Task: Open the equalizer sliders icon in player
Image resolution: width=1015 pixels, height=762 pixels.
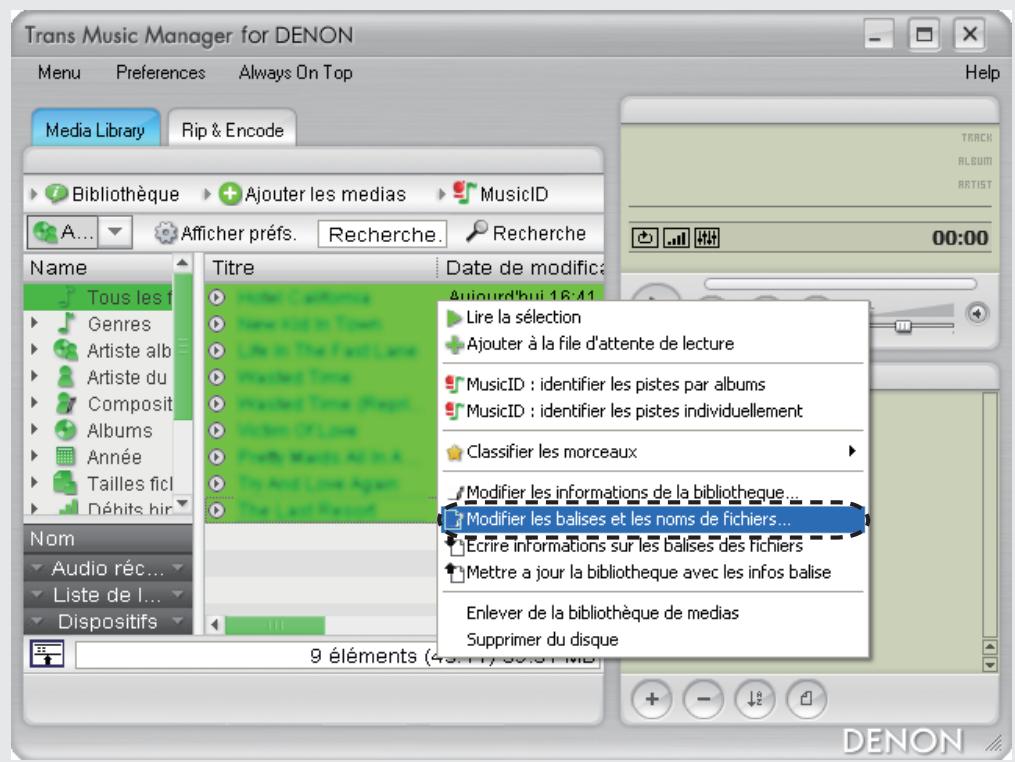Action: tap(706, 238)
